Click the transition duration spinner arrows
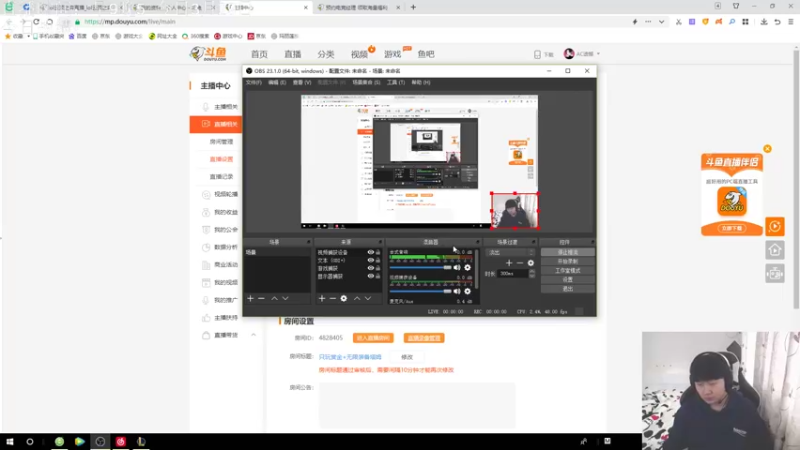 532,274
